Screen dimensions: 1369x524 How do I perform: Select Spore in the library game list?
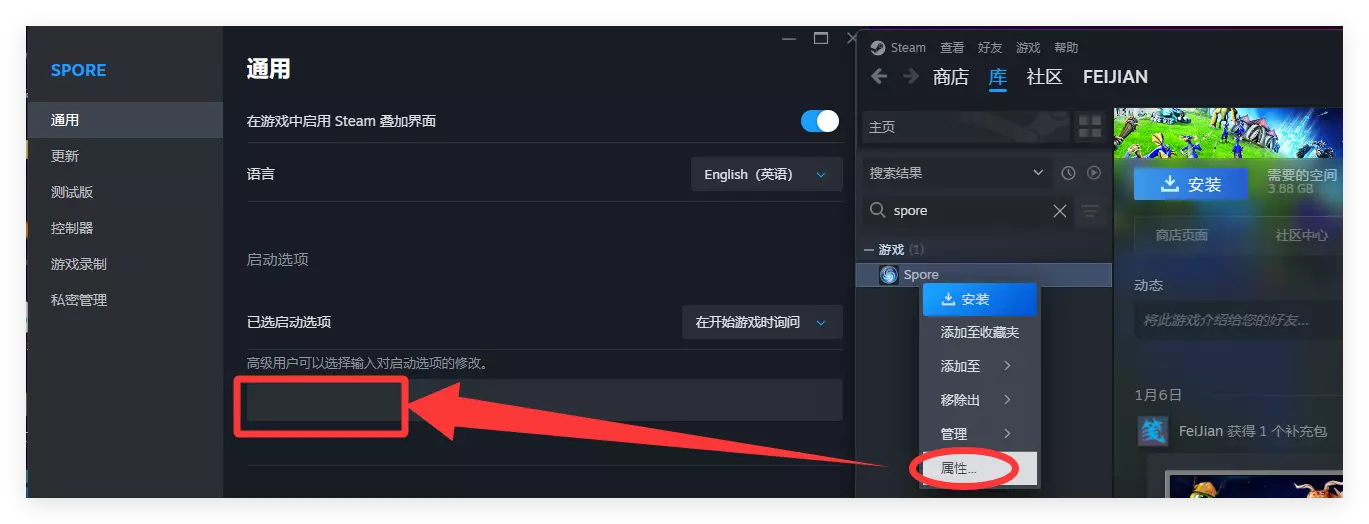[x=985, y=274]
